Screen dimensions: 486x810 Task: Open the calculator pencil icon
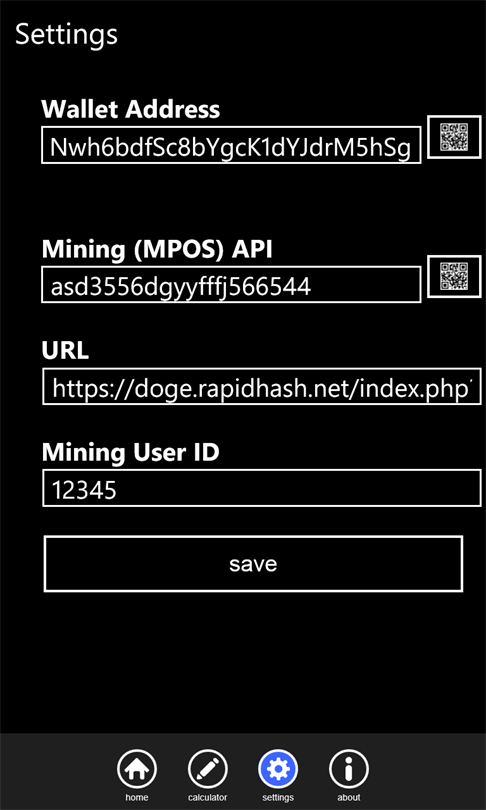pyautogui.click(x=208, y=769)
